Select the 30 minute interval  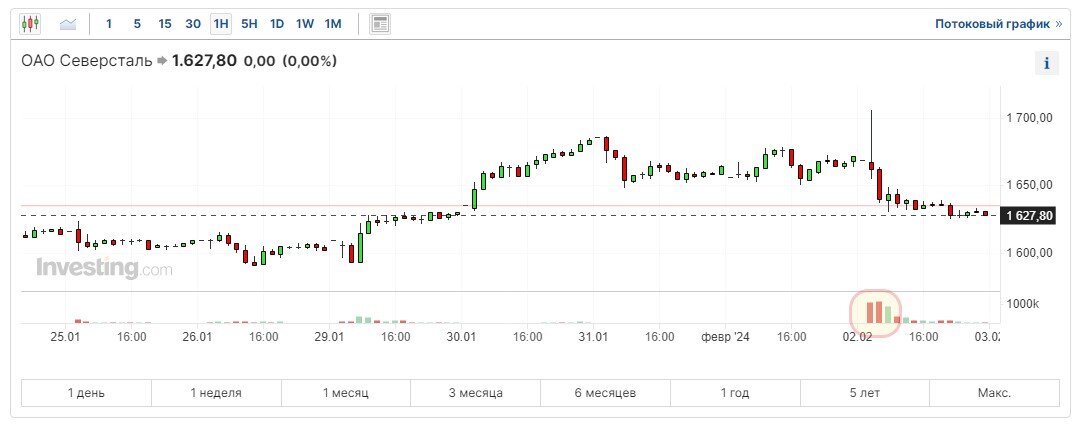tap(193, 24)
